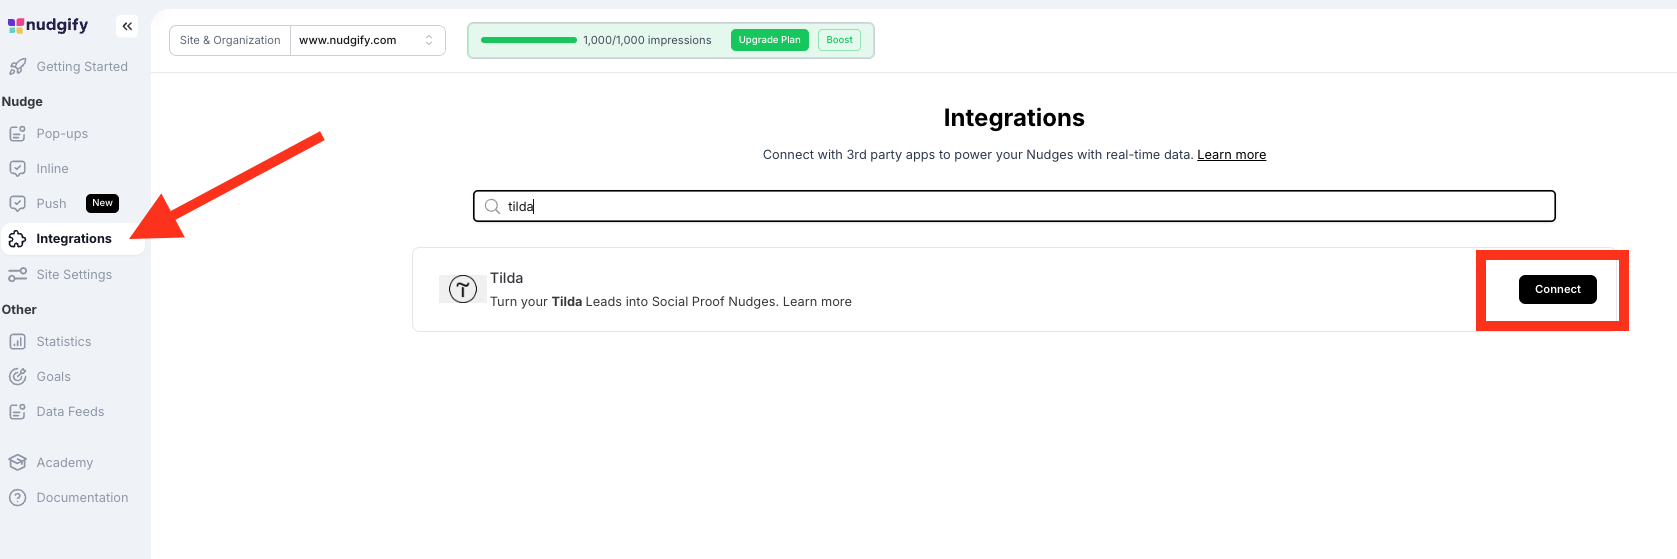The image size is (1677, 559).
Task: Click the integrations search field
Action: click(1014, 207)
